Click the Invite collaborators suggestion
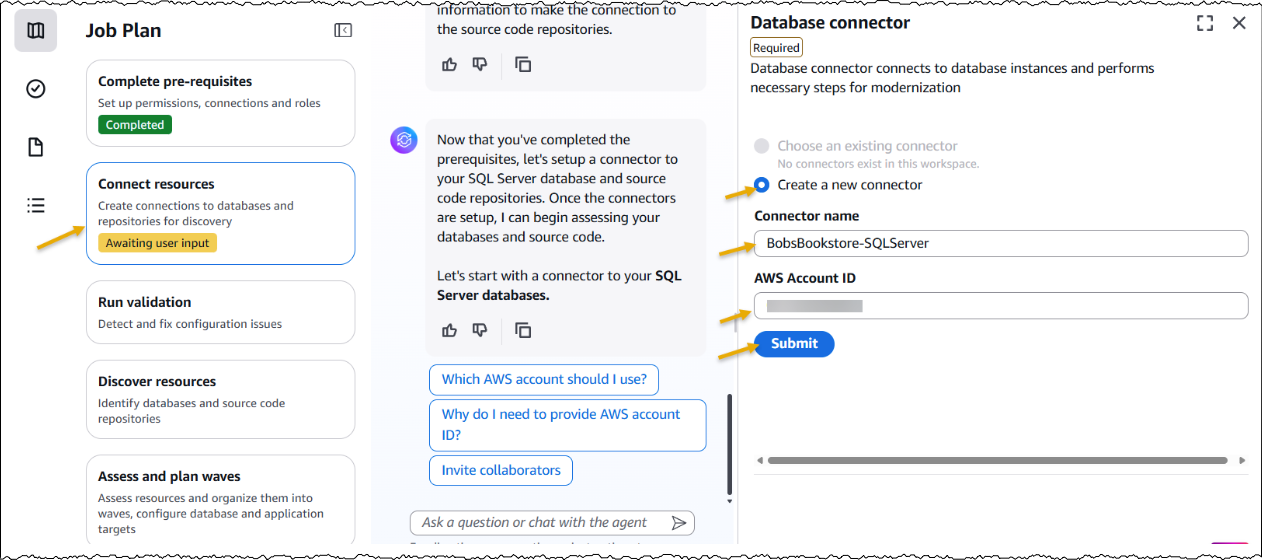 (x=501, y=471)
